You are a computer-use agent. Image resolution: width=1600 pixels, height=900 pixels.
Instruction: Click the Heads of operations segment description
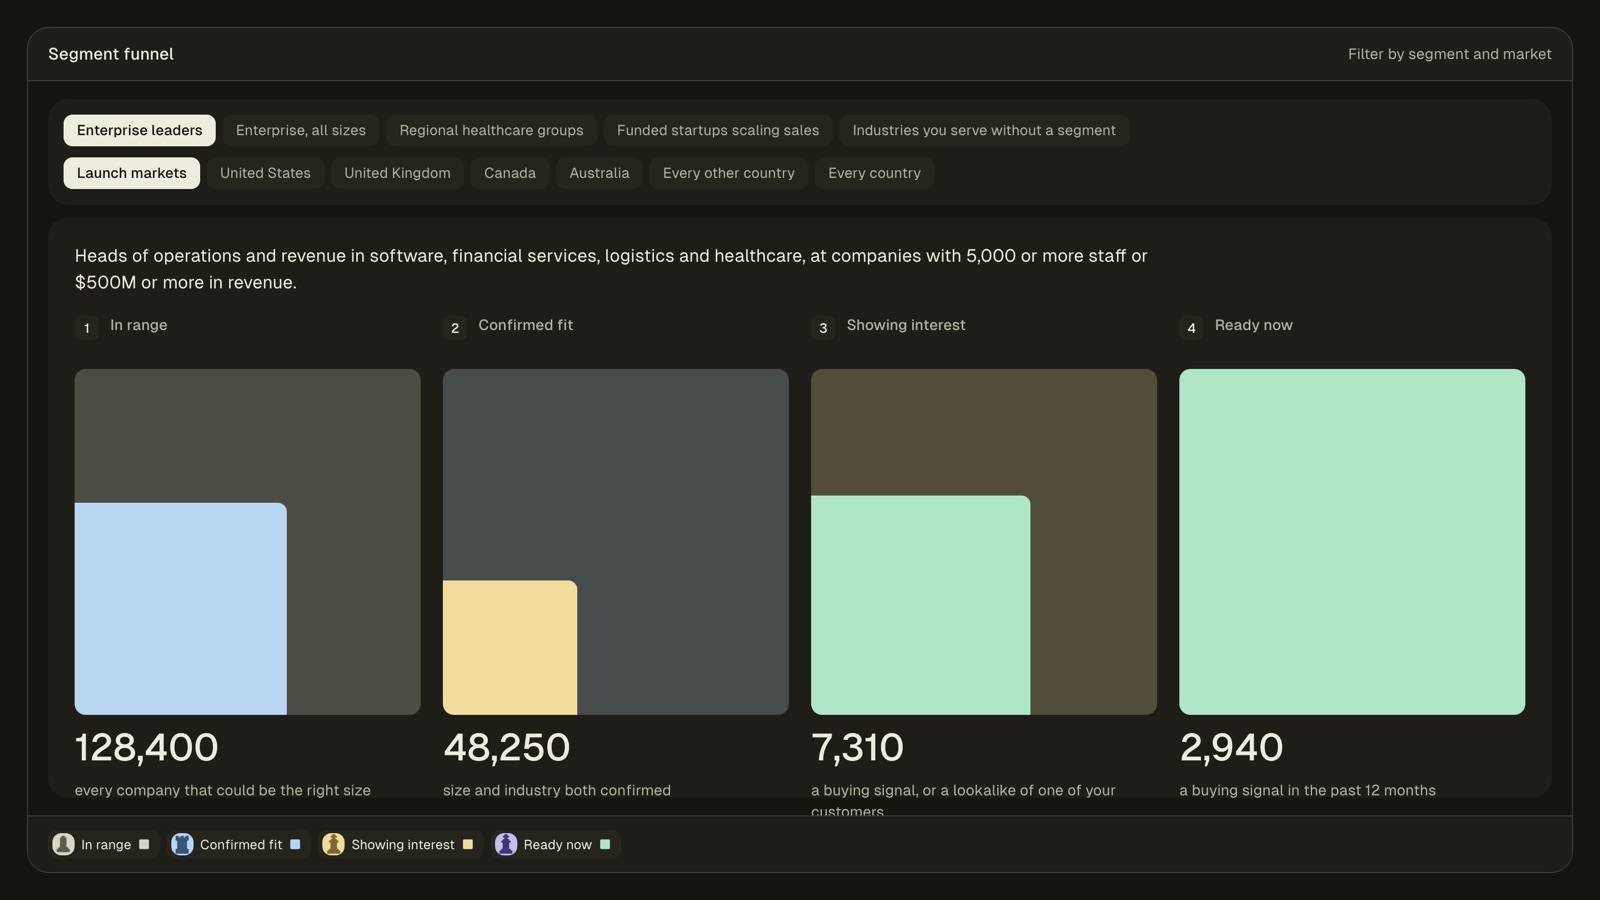pos(611,269)
